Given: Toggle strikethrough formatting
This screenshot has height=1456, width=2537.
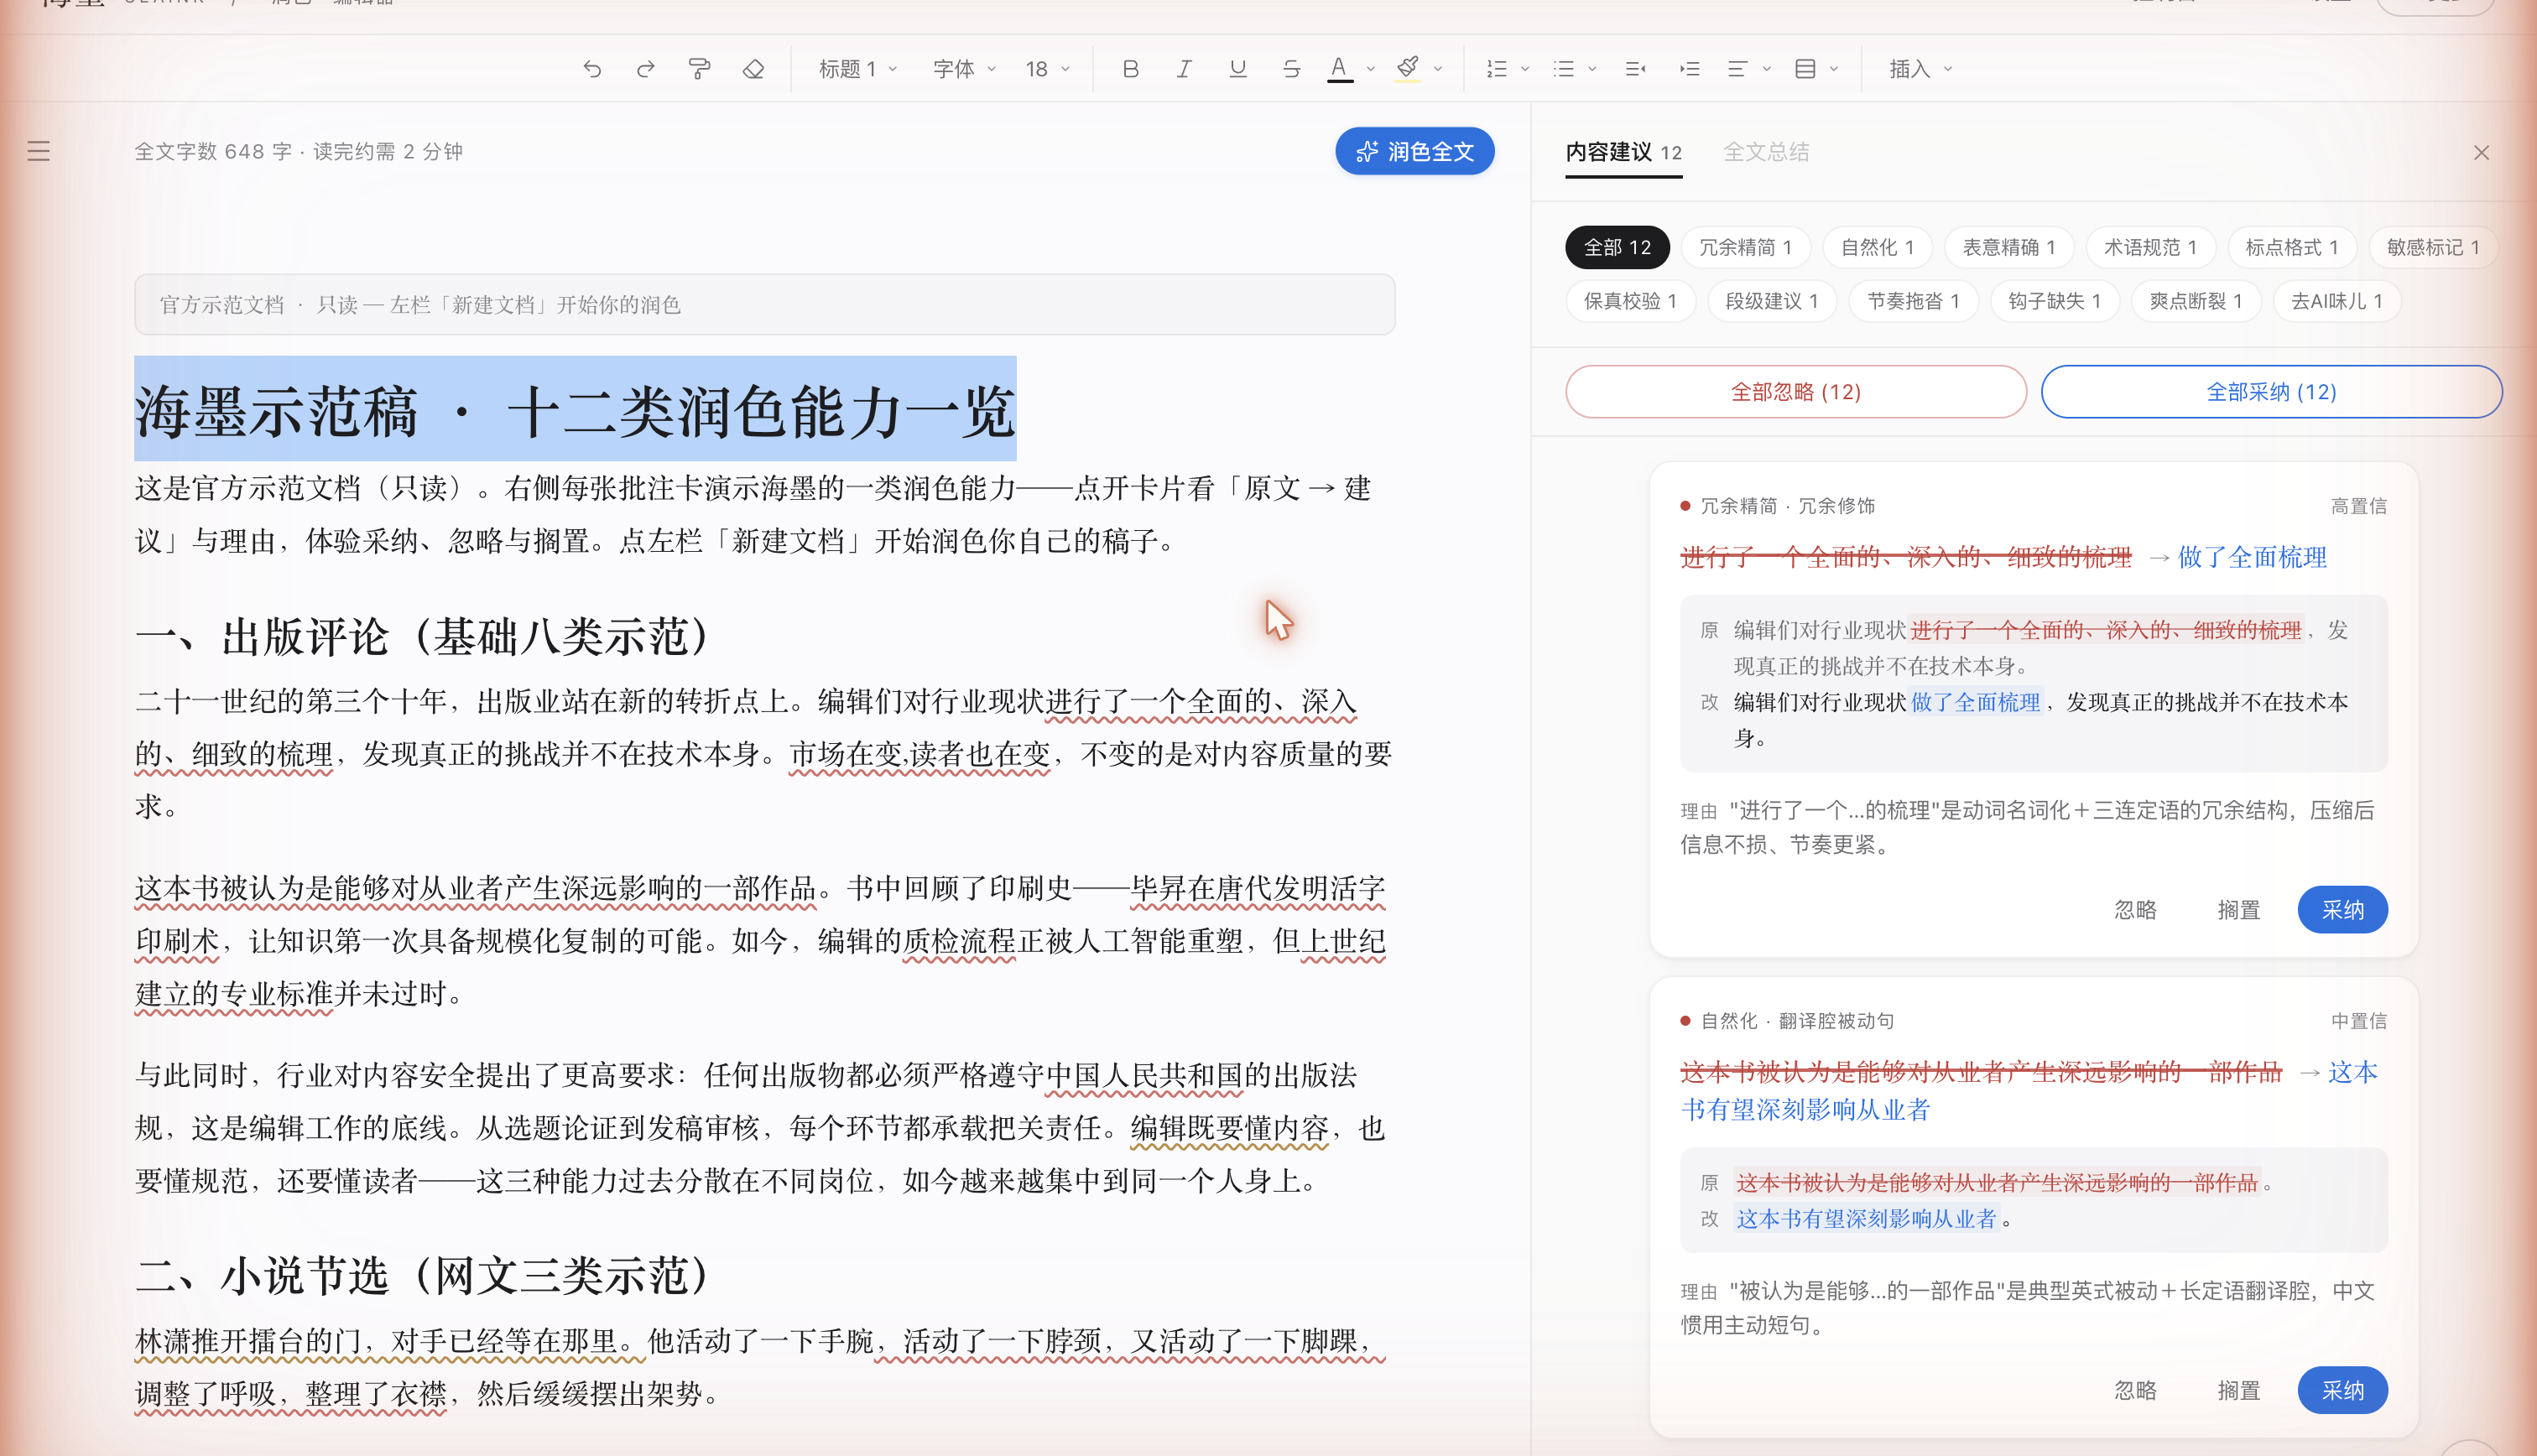Looking at the screenshot, I should tap(1291, 69).
